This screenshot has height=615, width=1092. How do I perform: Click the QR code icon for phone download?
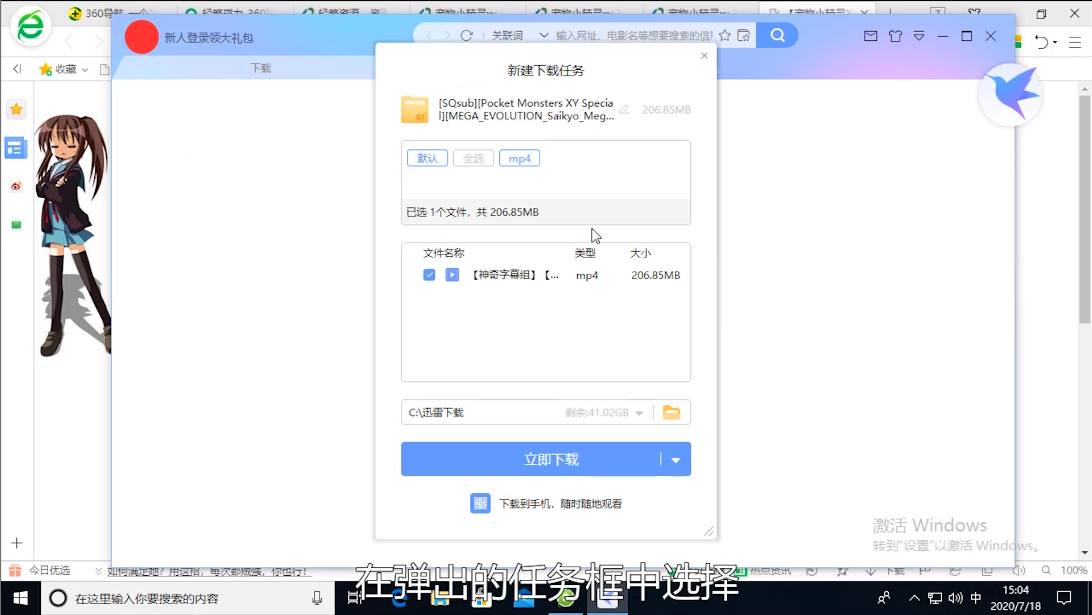[480, 503]
